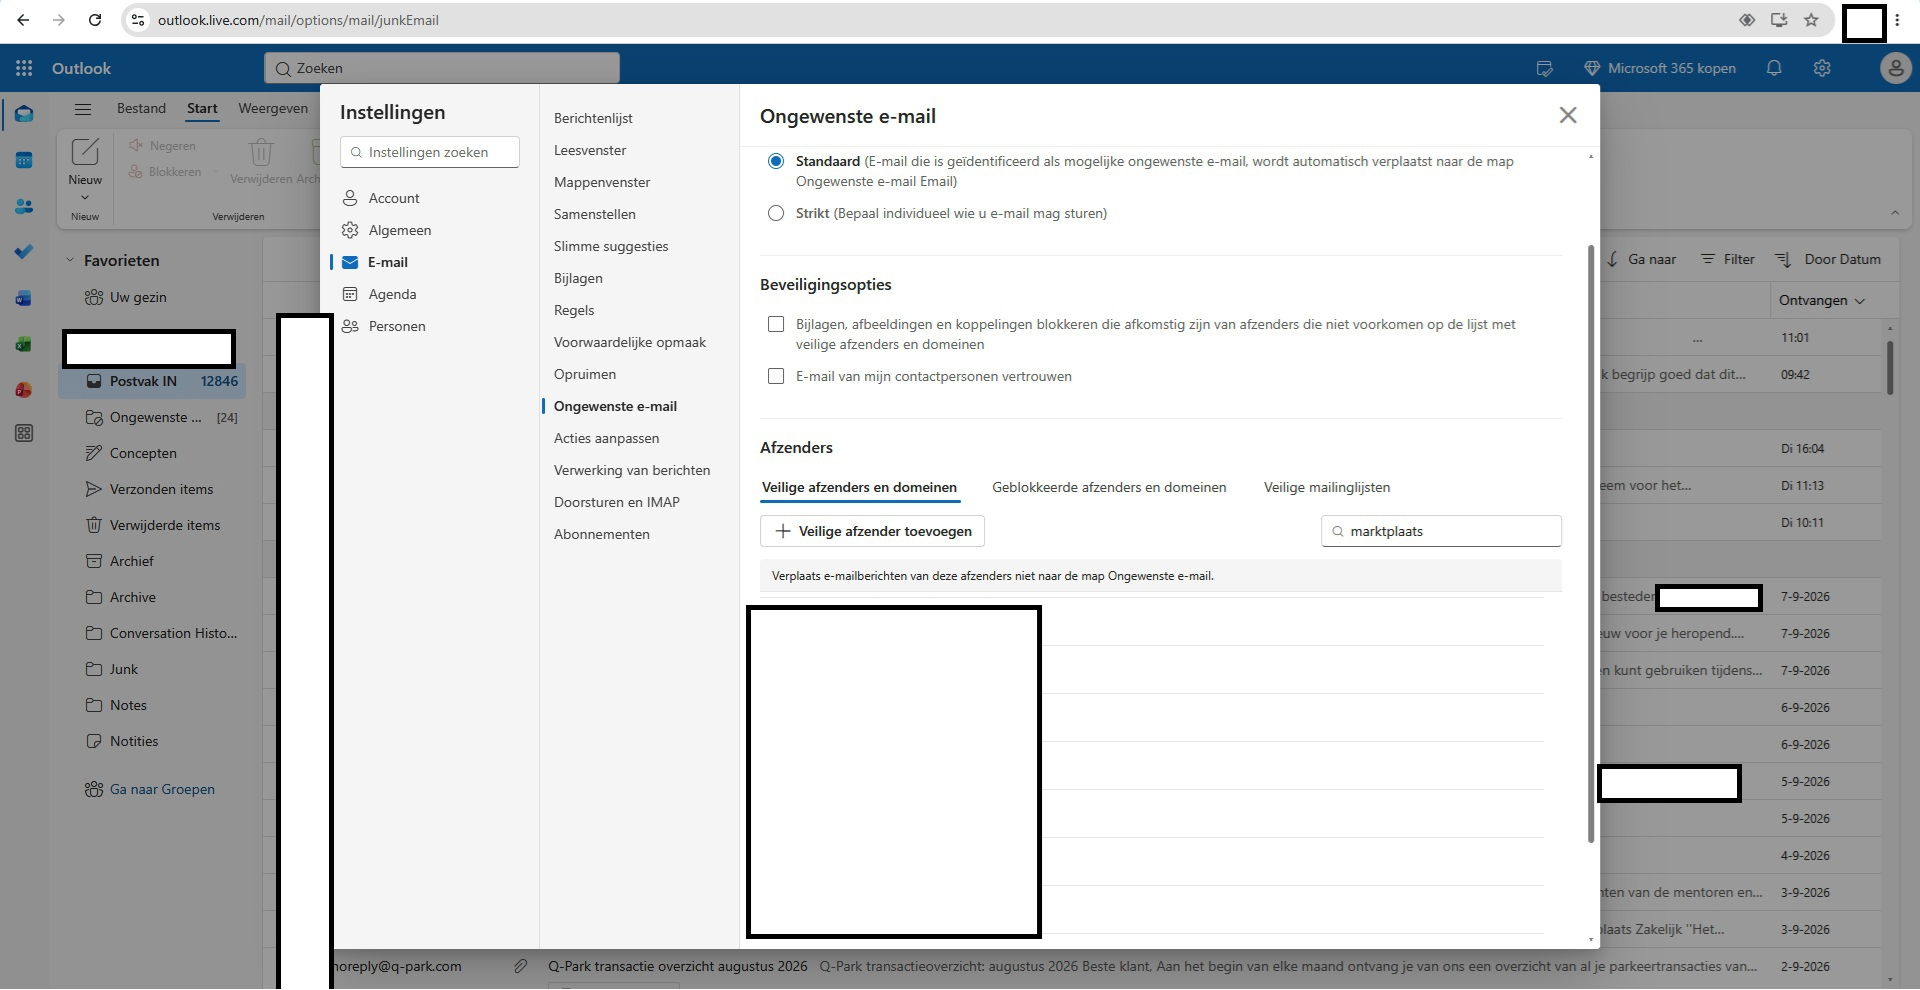Screen dimensions: 1920x990
Task: Switch to Geblokkeerde afzenders en domeinen tab
Action: pos(1109,487)
